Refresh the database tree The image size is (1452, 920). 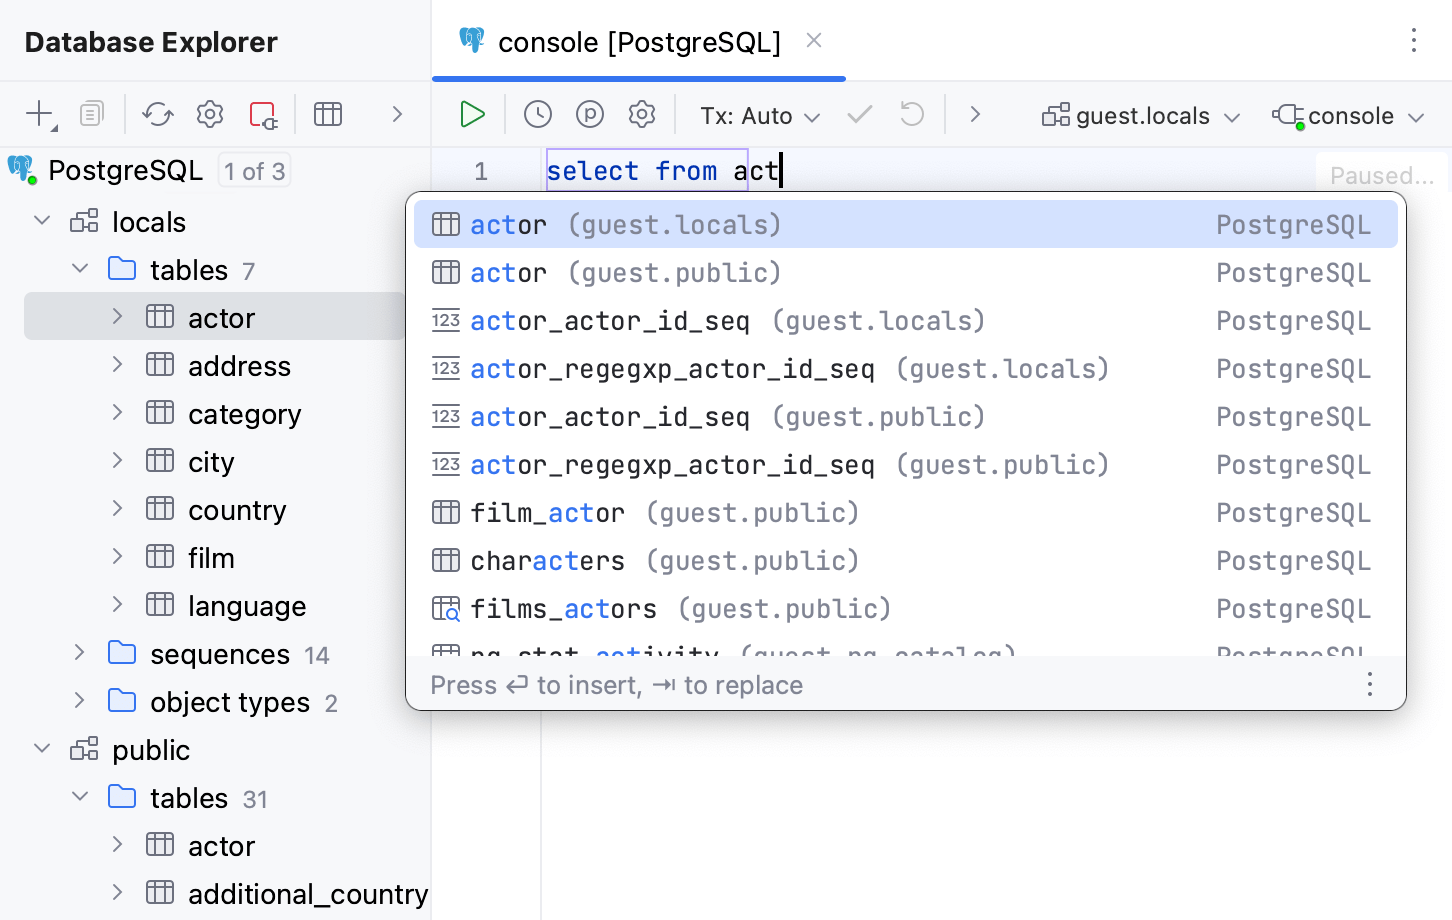[x=158, y=114]
